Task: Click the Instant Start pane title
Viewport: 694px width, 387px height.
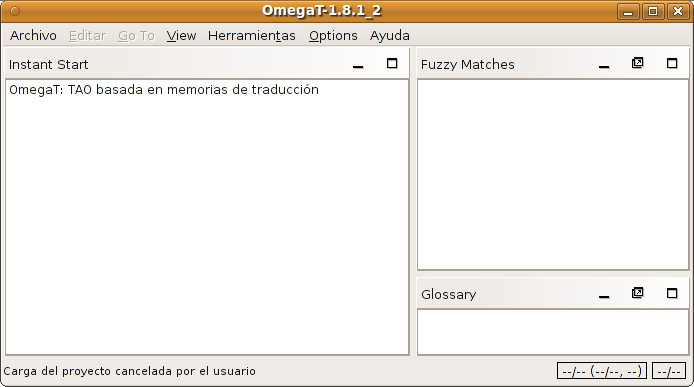Action: pyautogui.click(x=49, y=65)
